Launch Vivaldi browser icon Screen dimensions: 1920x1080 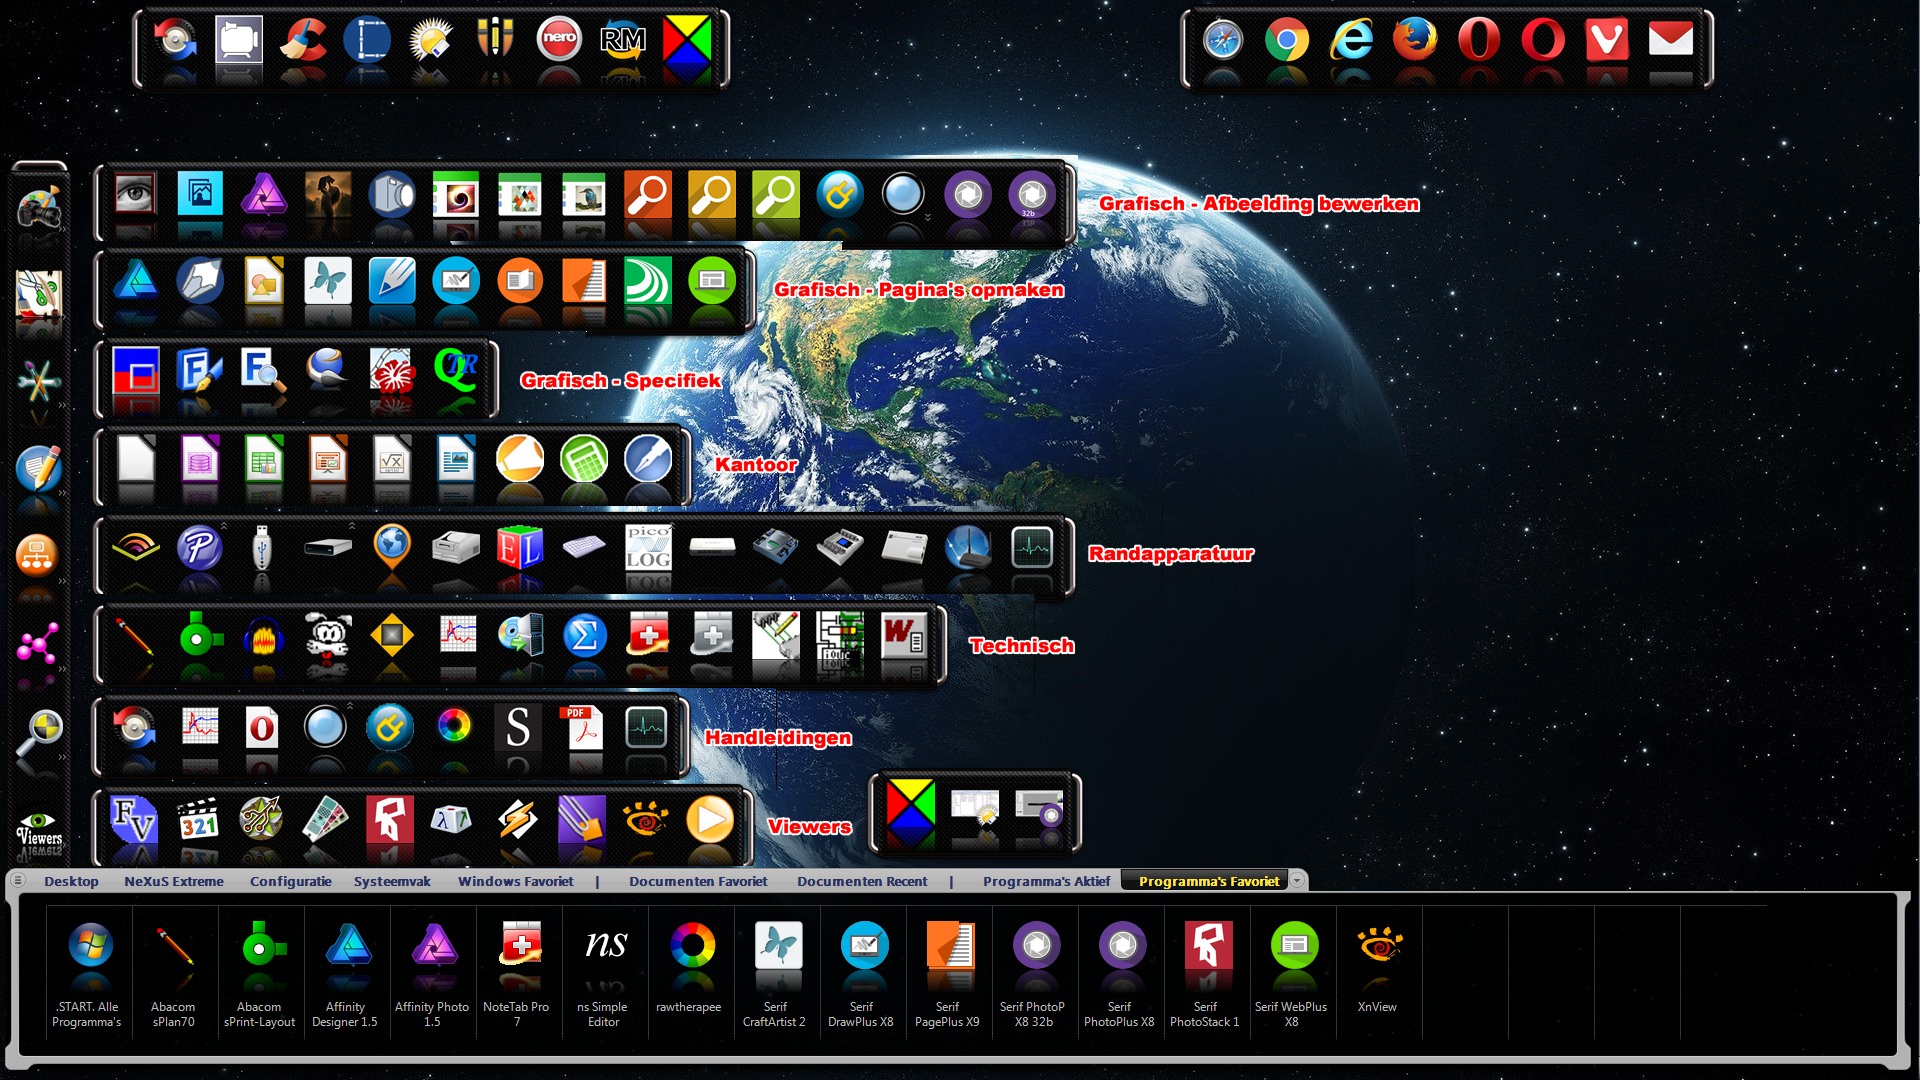pyautogui.click(x=1607, y=41)
